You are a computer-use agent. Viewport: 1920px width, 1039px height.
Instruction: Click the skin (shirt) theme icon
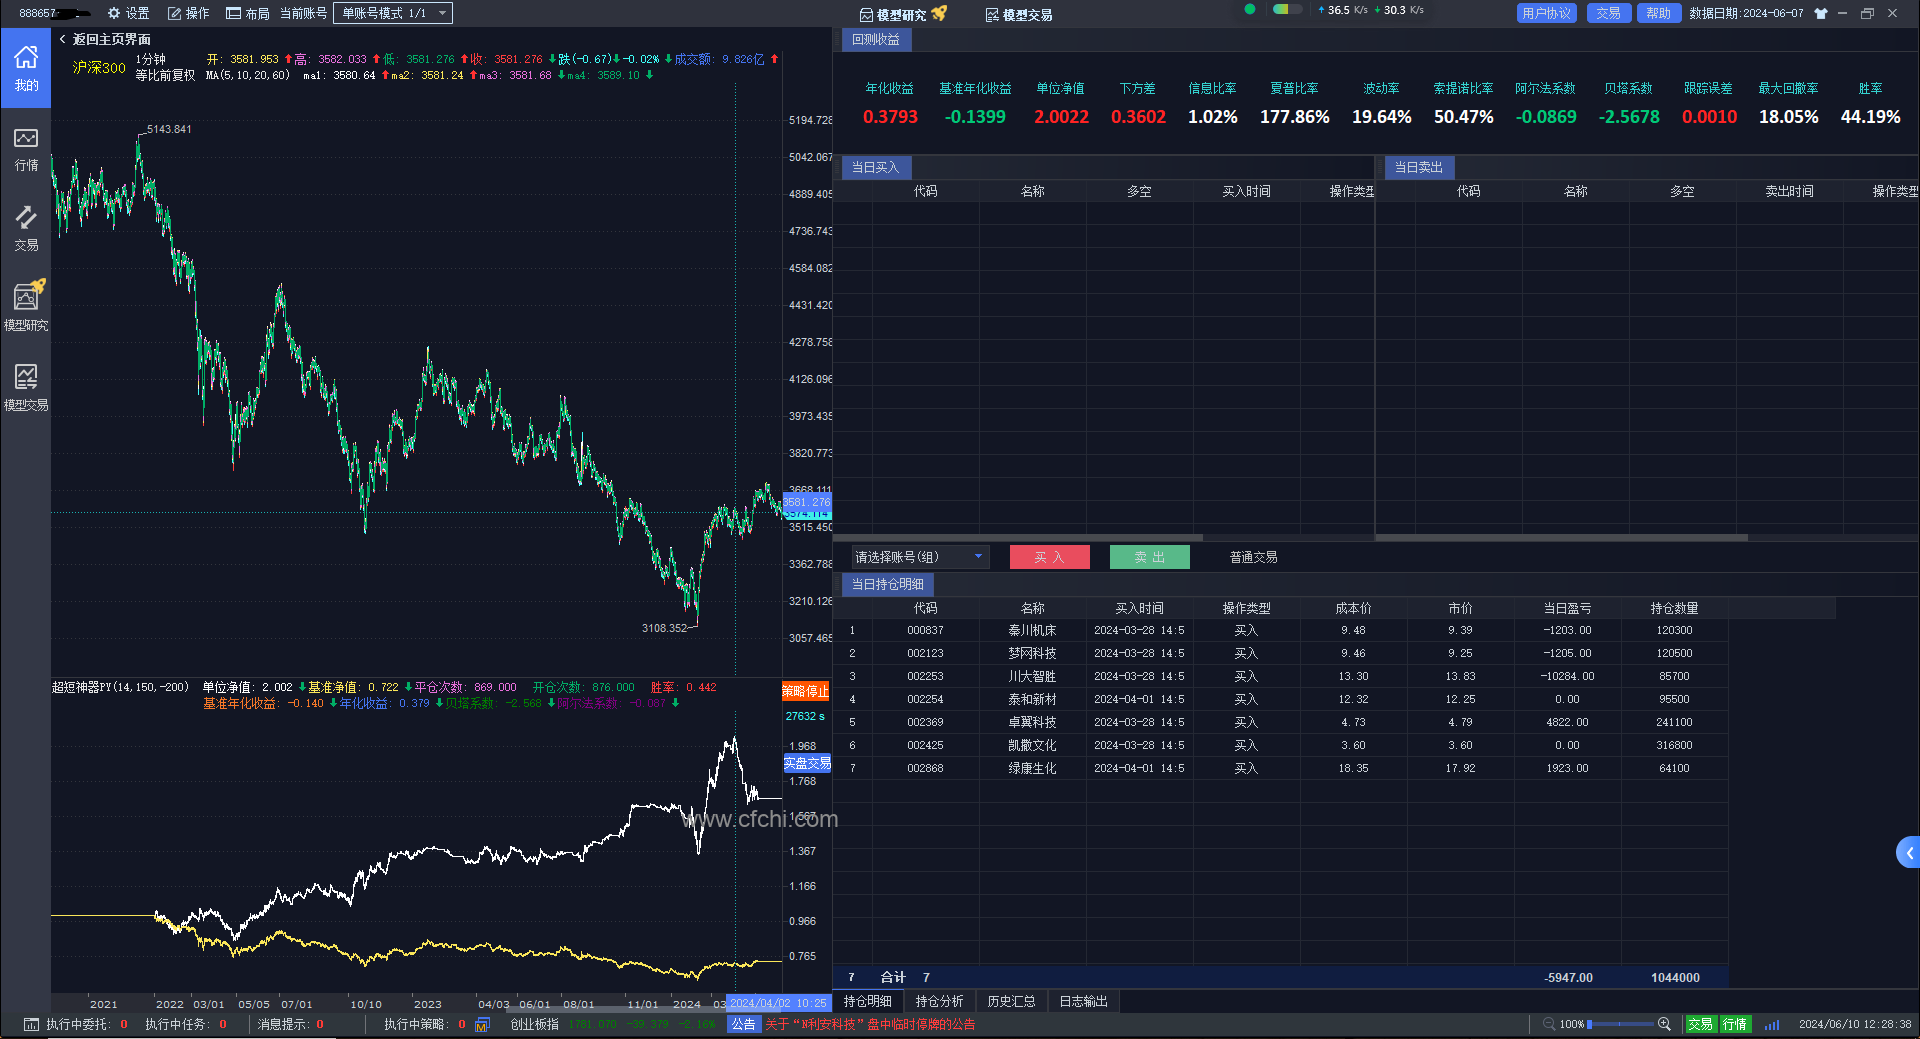(x=1821, y=13)
